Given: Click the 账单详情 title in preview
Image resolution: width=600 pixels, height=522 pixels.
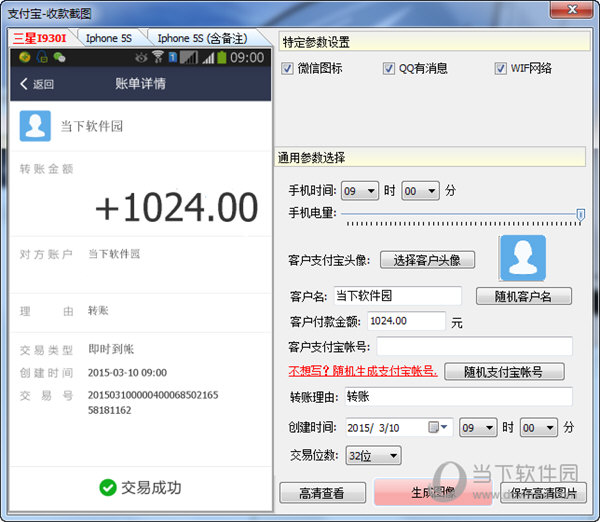Looking at the screenshot, I should tap(140, 83).
